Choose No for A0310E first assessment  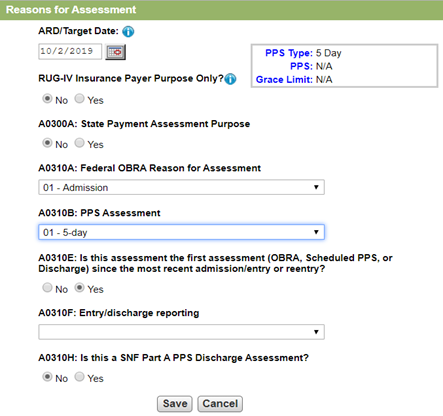[x=47, y=288]
